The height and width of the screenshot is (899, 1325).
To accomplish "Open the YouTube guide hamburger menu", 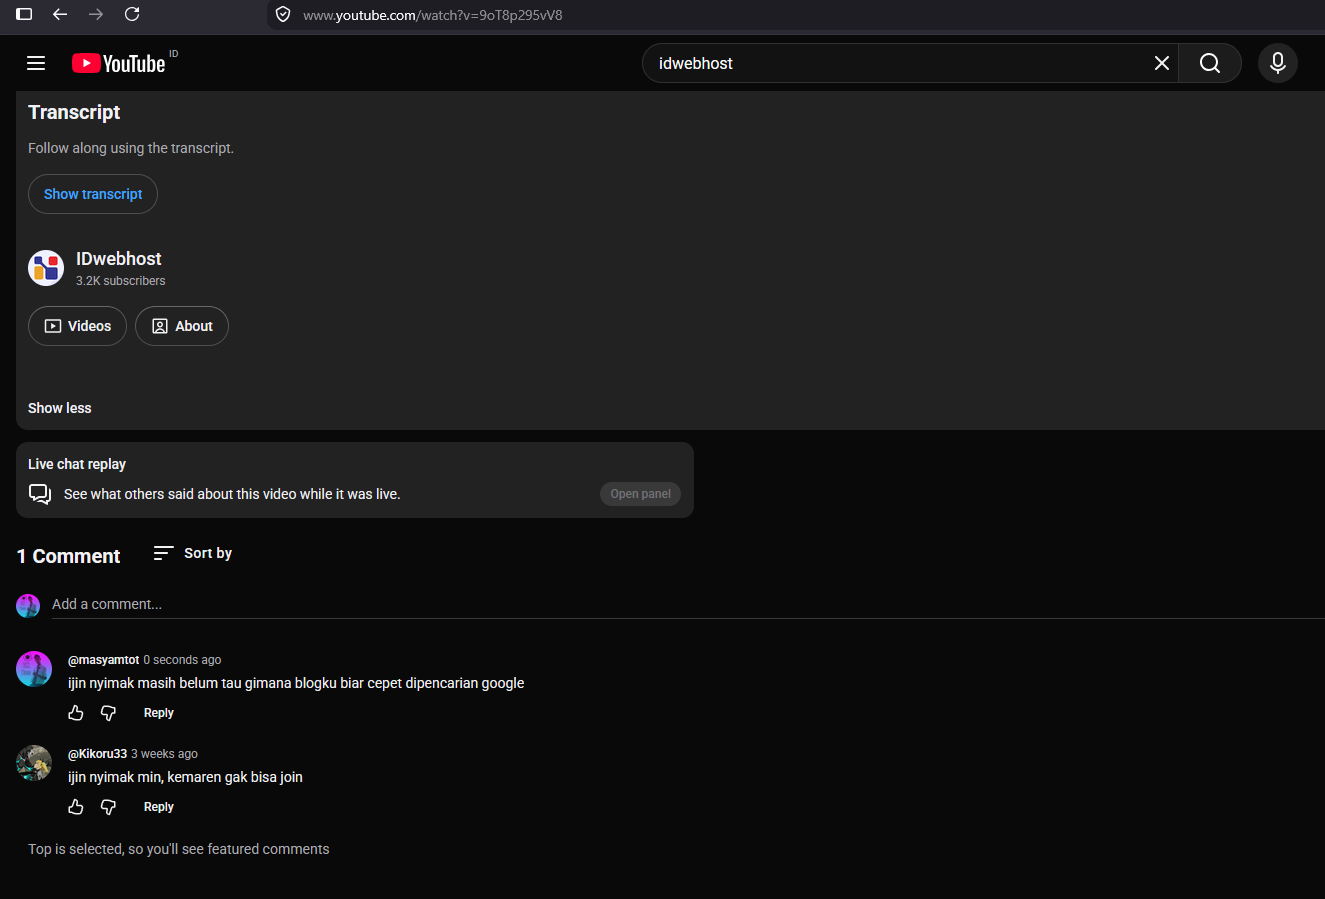I will [36, 63].
